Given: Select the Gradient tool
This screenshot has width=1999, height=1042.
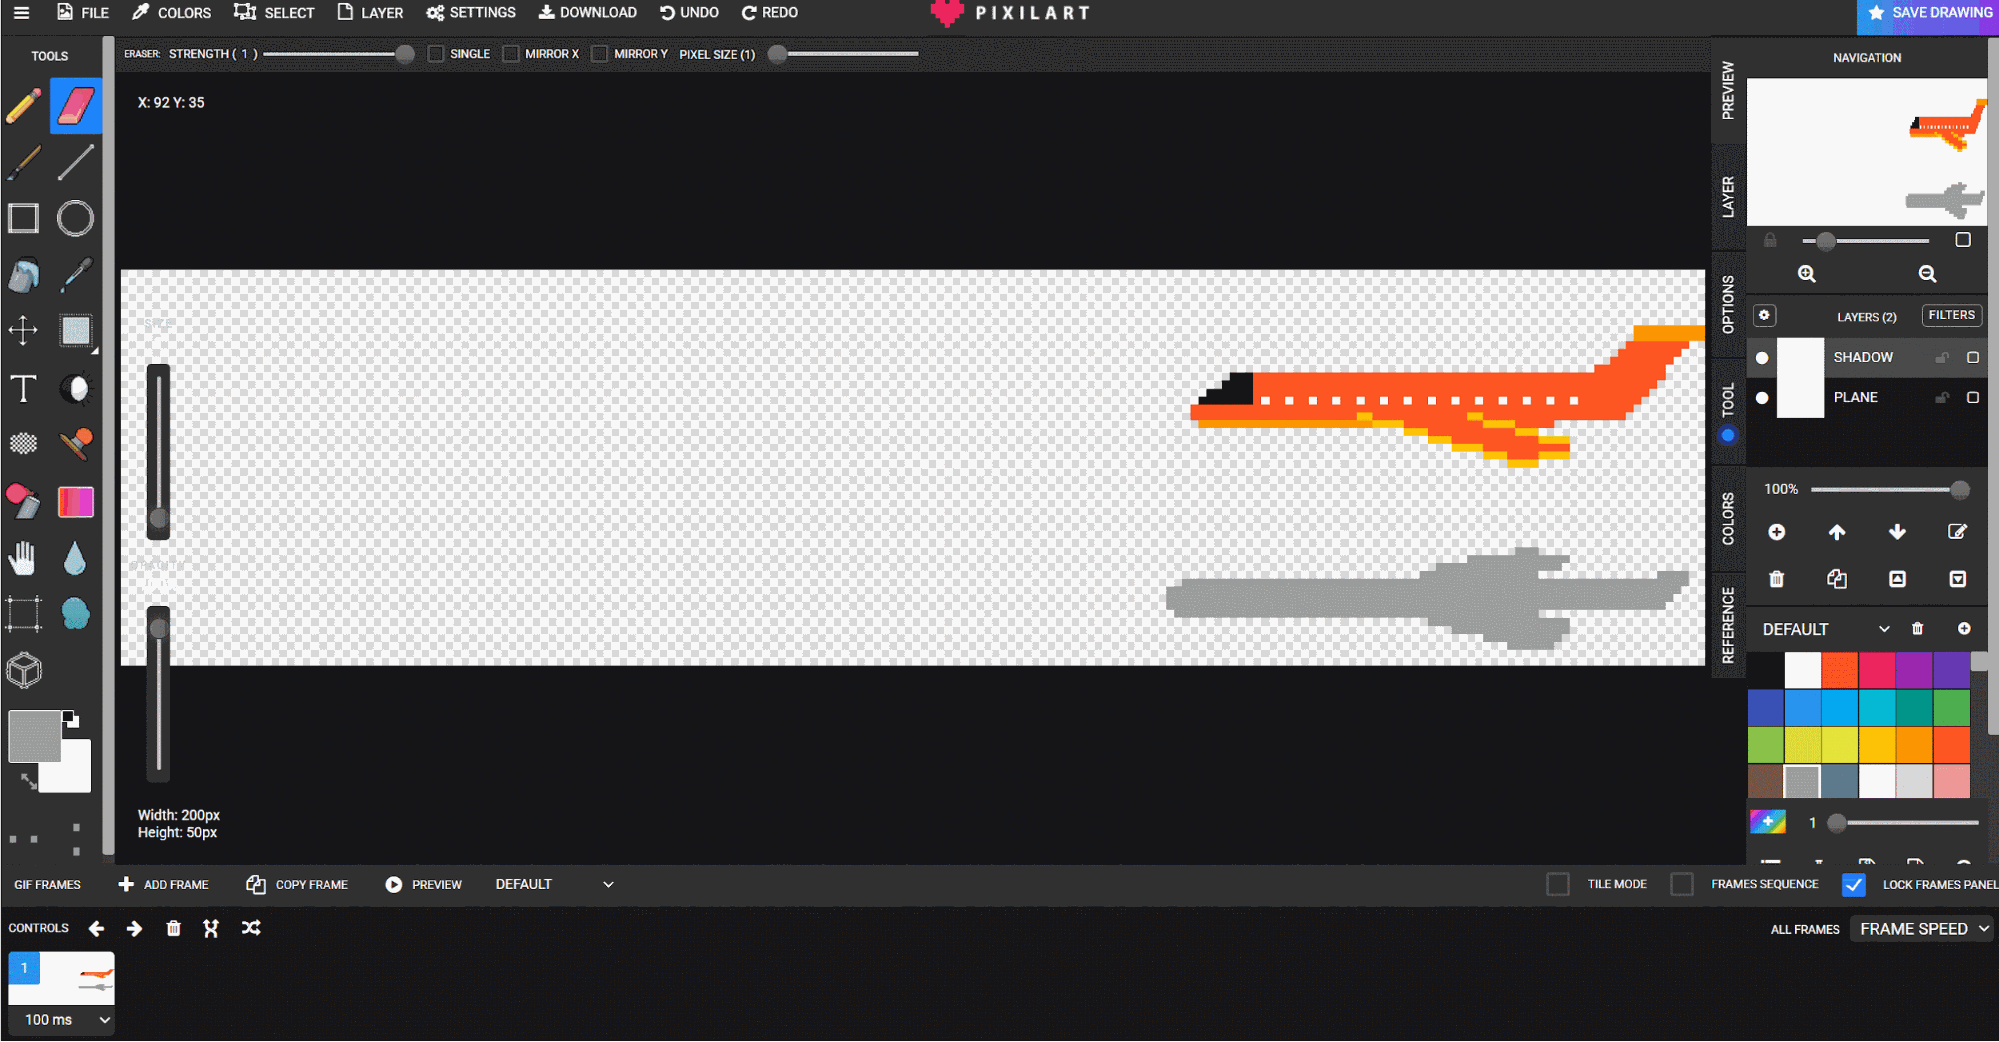Looking at the screenshot, I should [76, 501].
